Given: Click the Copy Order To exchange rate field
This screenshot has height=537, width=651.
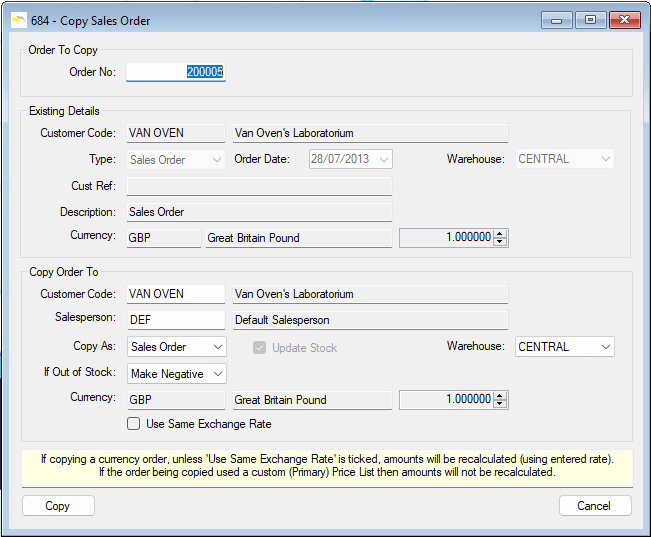Looking at the screenshot, I should tap(446, 399).
